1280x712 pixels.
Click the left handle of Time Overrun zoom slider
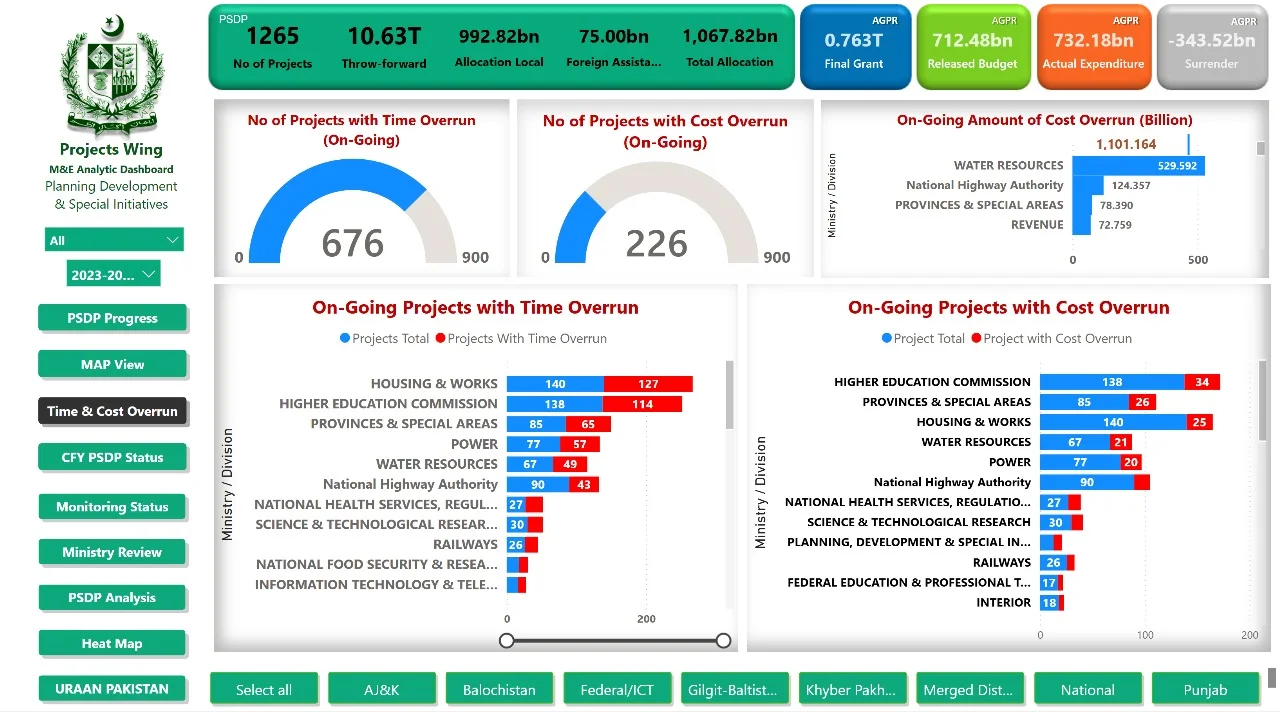tap(507, 640)
